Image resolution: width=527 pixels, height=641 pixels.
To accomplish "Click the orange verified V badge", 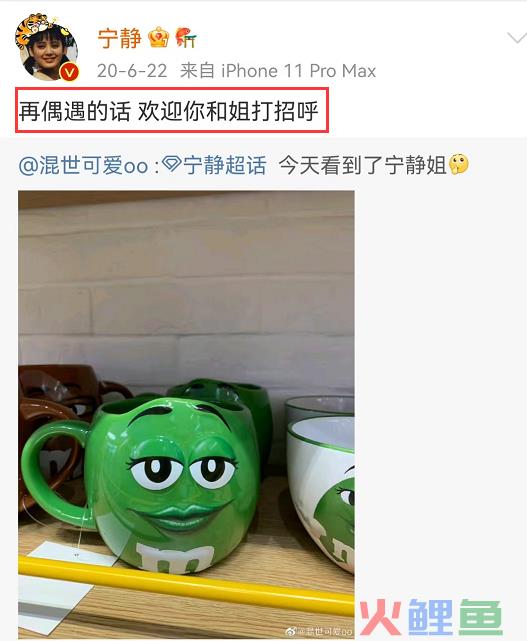I will 69,72.
